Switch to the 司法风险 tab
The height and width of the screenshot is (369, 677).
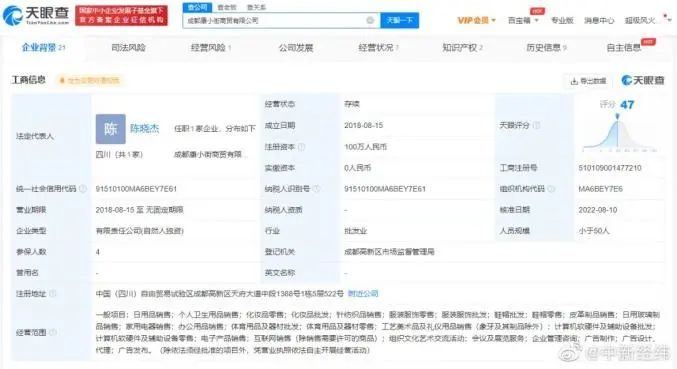coord(128,47)
